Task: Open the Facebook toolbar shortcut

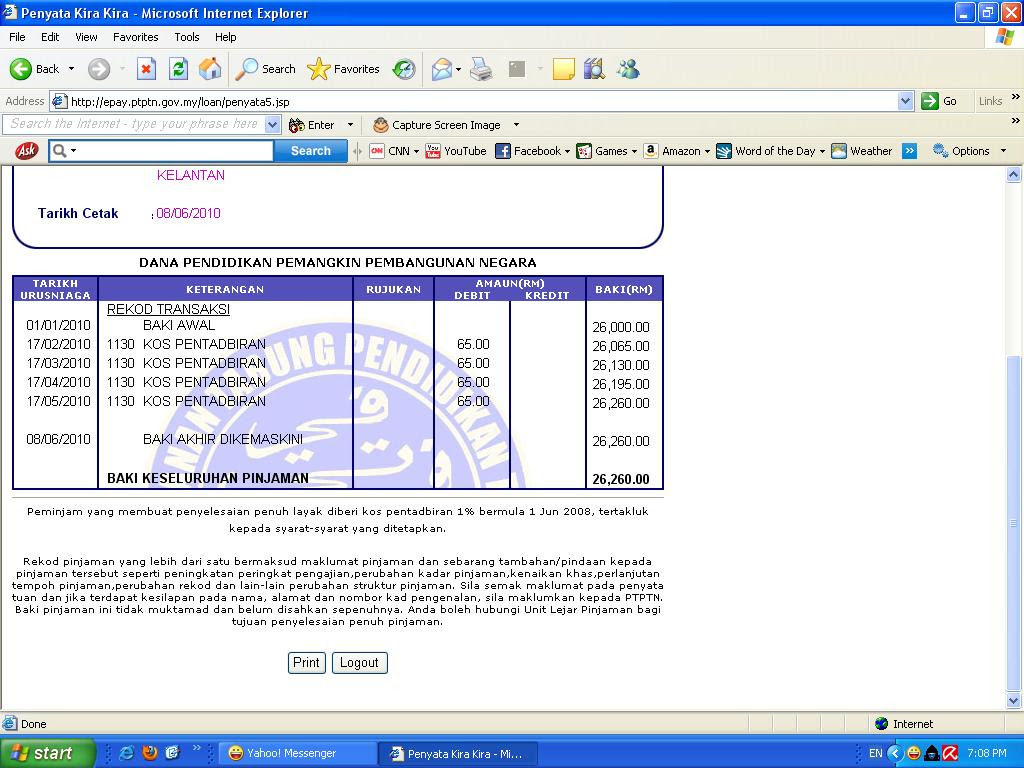Action: coord(532,151)
